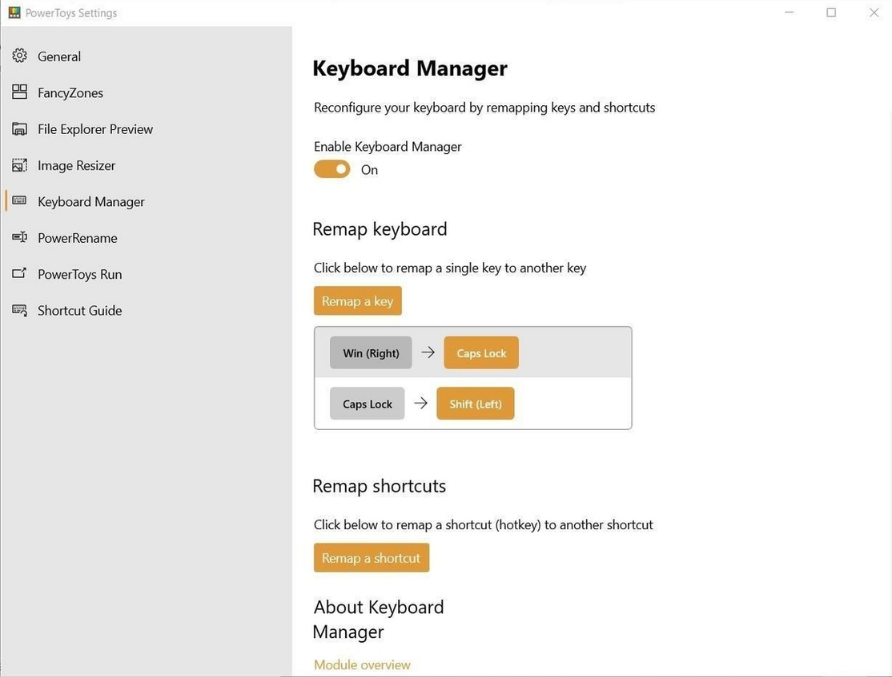
Task: Click the FancyZones grid icon
Action: [x=19, y=92]
